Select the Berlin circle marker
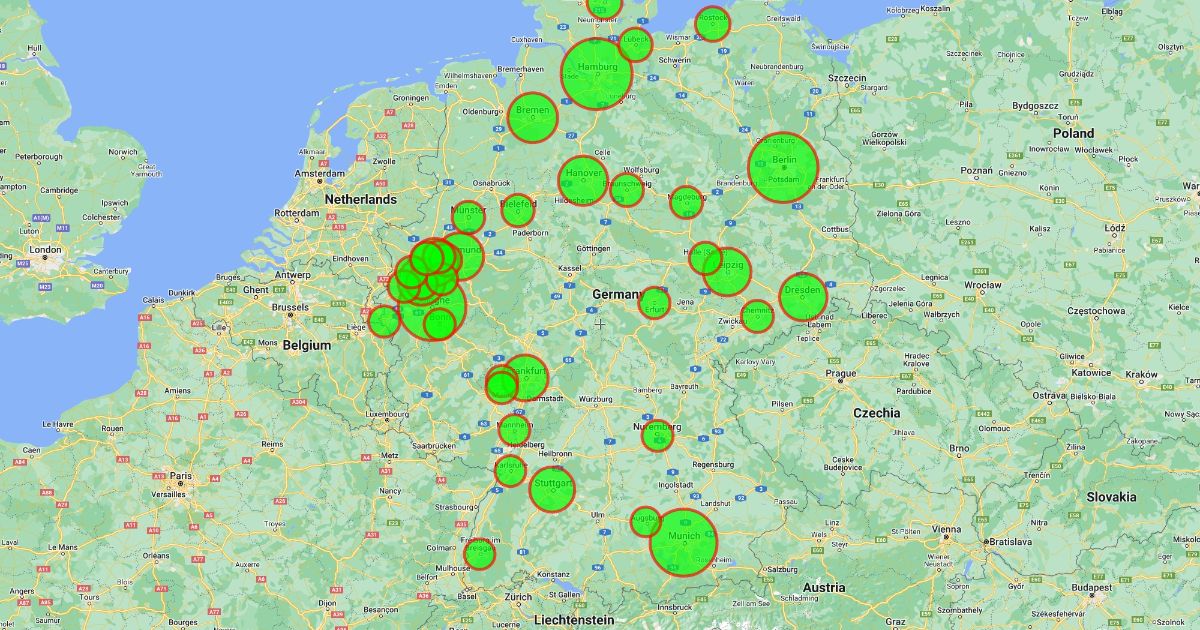Image resolution: width=1200 pixels, height=630 pixels. click(783, 167)
